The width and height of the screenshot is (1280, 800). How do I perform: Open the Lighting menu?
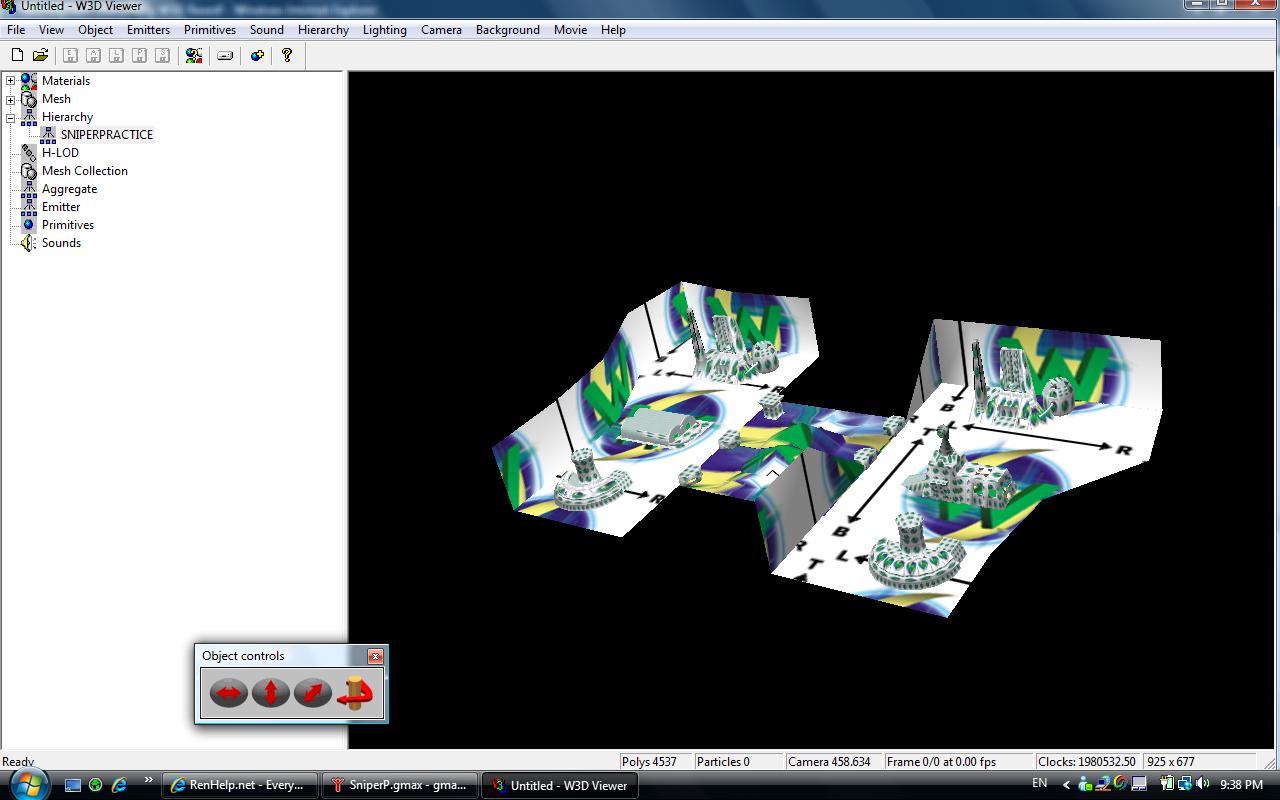(384, 30)
